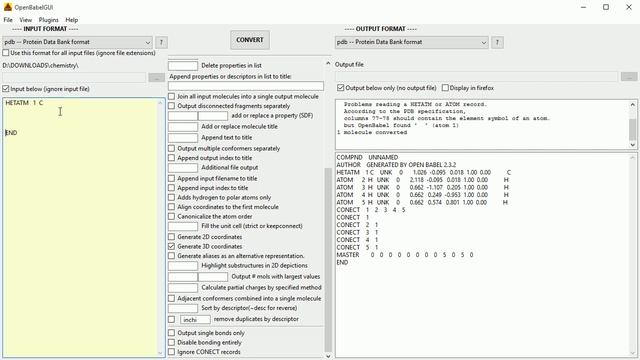Screen dimensions: 640x360
Task: Check 'Append output index to title'
Action: point(171,158)
